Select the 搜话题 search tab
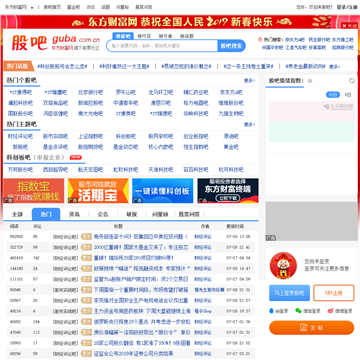This screenshot has width=360, height=360. pyautogui.click(x=187, y=36)
